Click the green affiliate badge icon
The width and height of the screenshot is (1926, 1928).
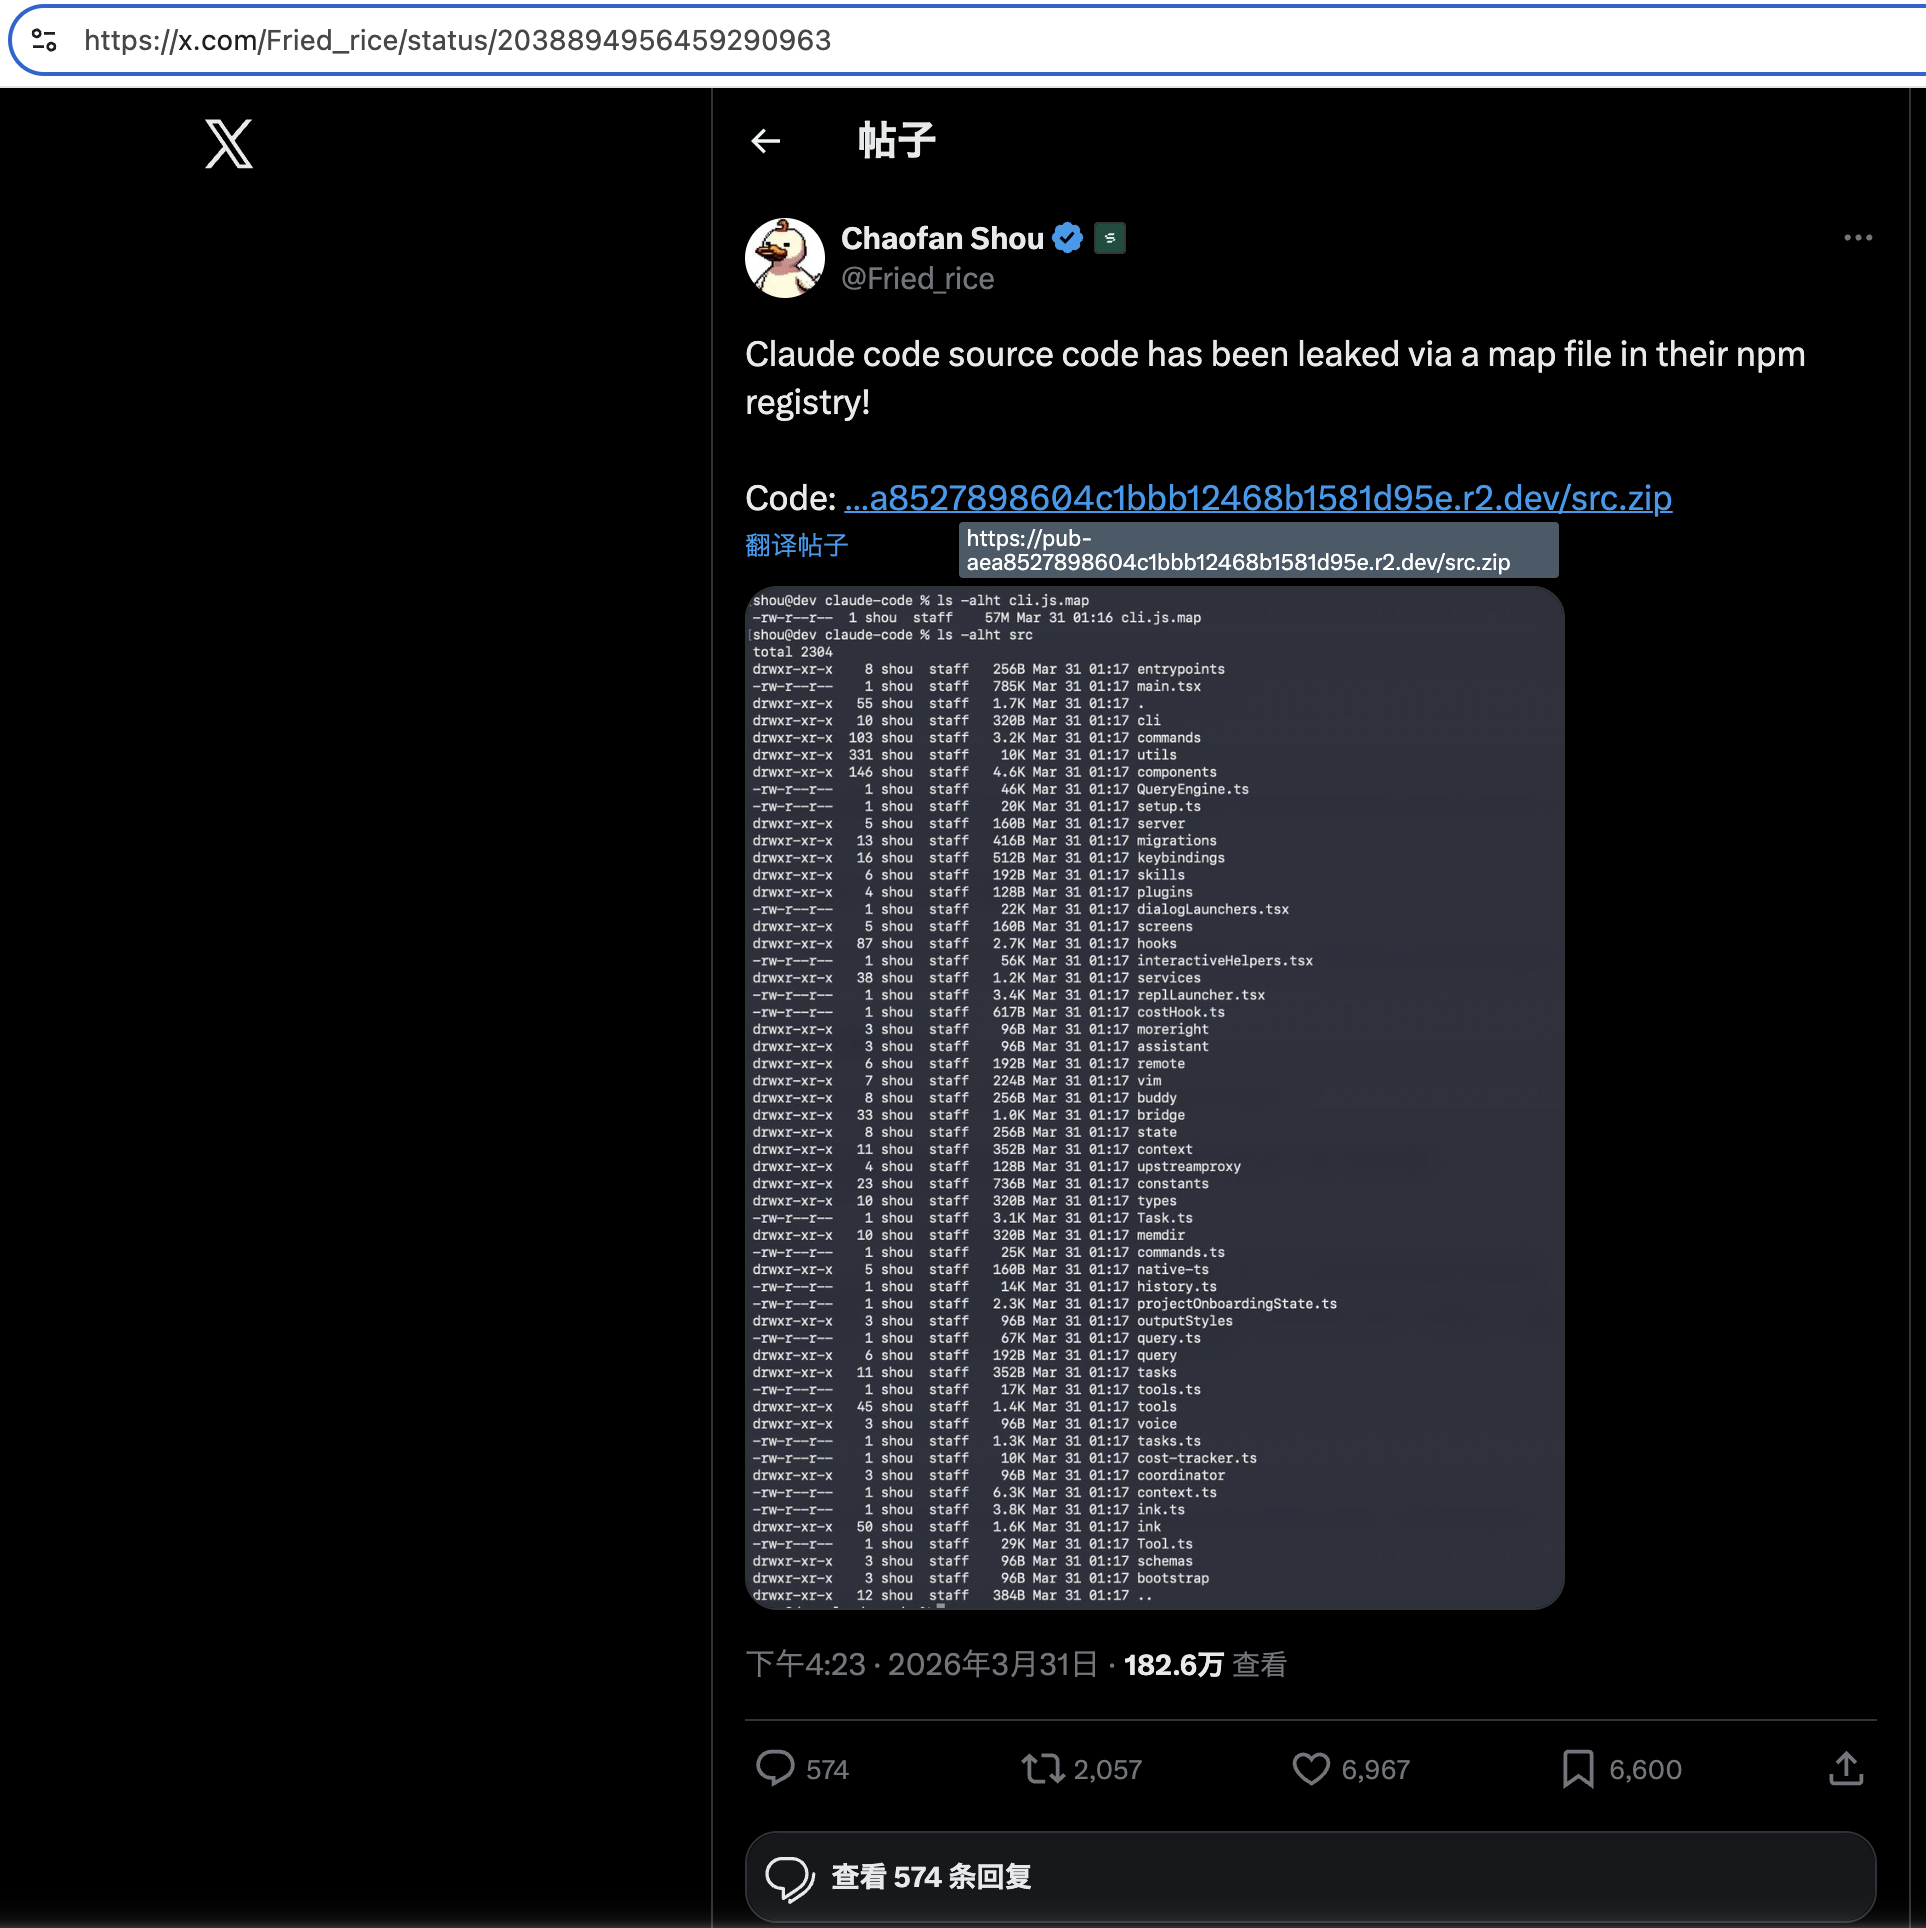point(1109,238)
